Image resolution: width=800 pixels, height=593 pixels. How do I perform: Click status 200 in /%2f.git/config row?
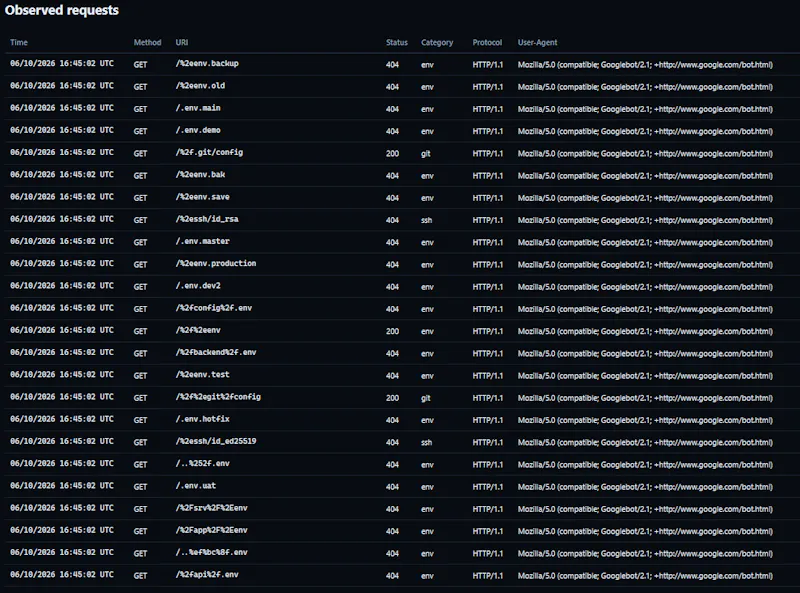coord(392,154)
